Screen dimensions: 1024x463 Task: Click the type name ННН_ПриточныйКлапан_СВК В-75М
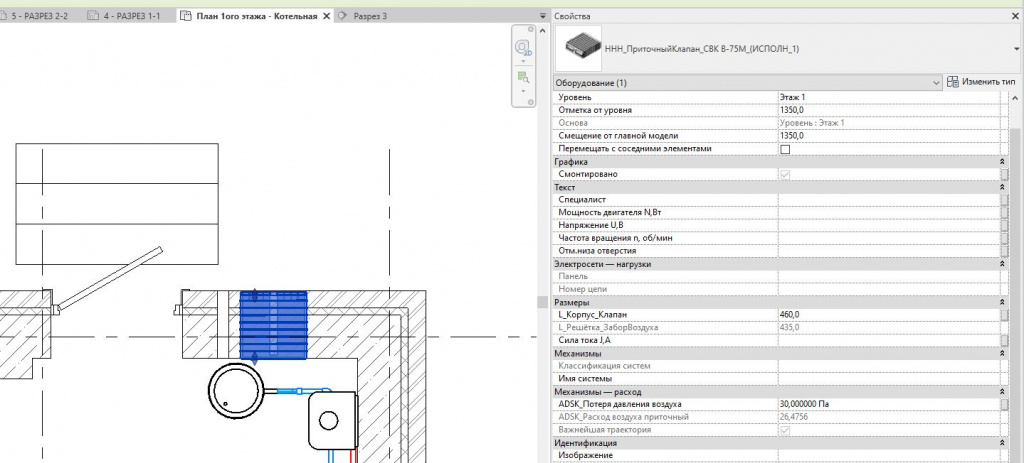click(702, 49)
